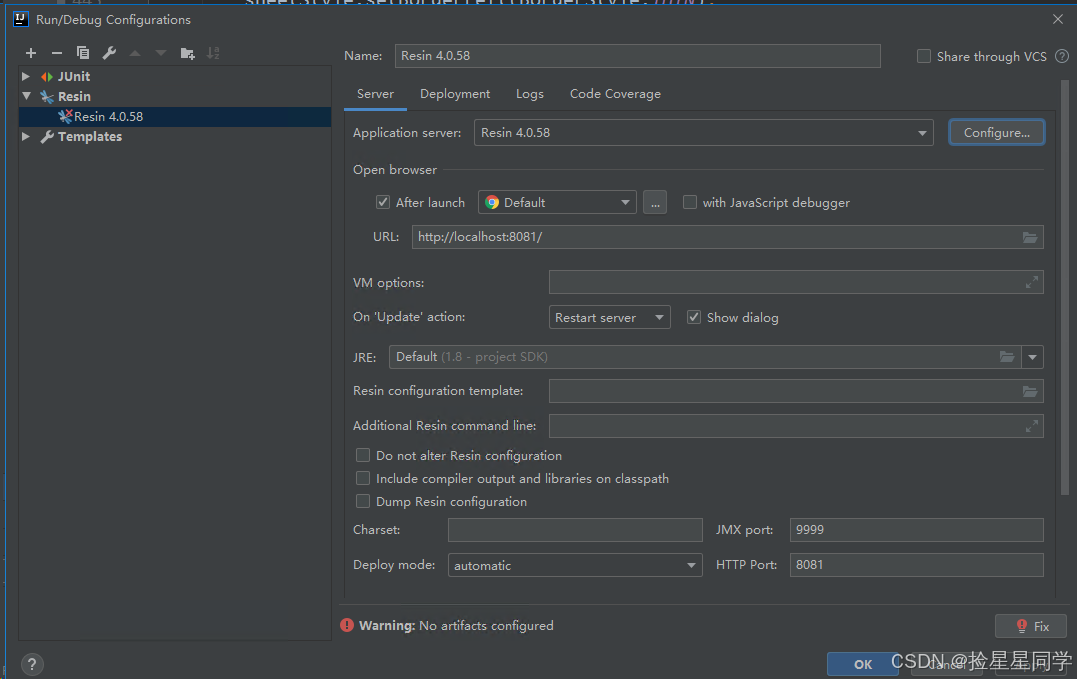Image resolution: width=1077 pixels, height=679 pixels.
Task: Click the red warning icon beside No artifacts configured
Action: coord(347,625)
